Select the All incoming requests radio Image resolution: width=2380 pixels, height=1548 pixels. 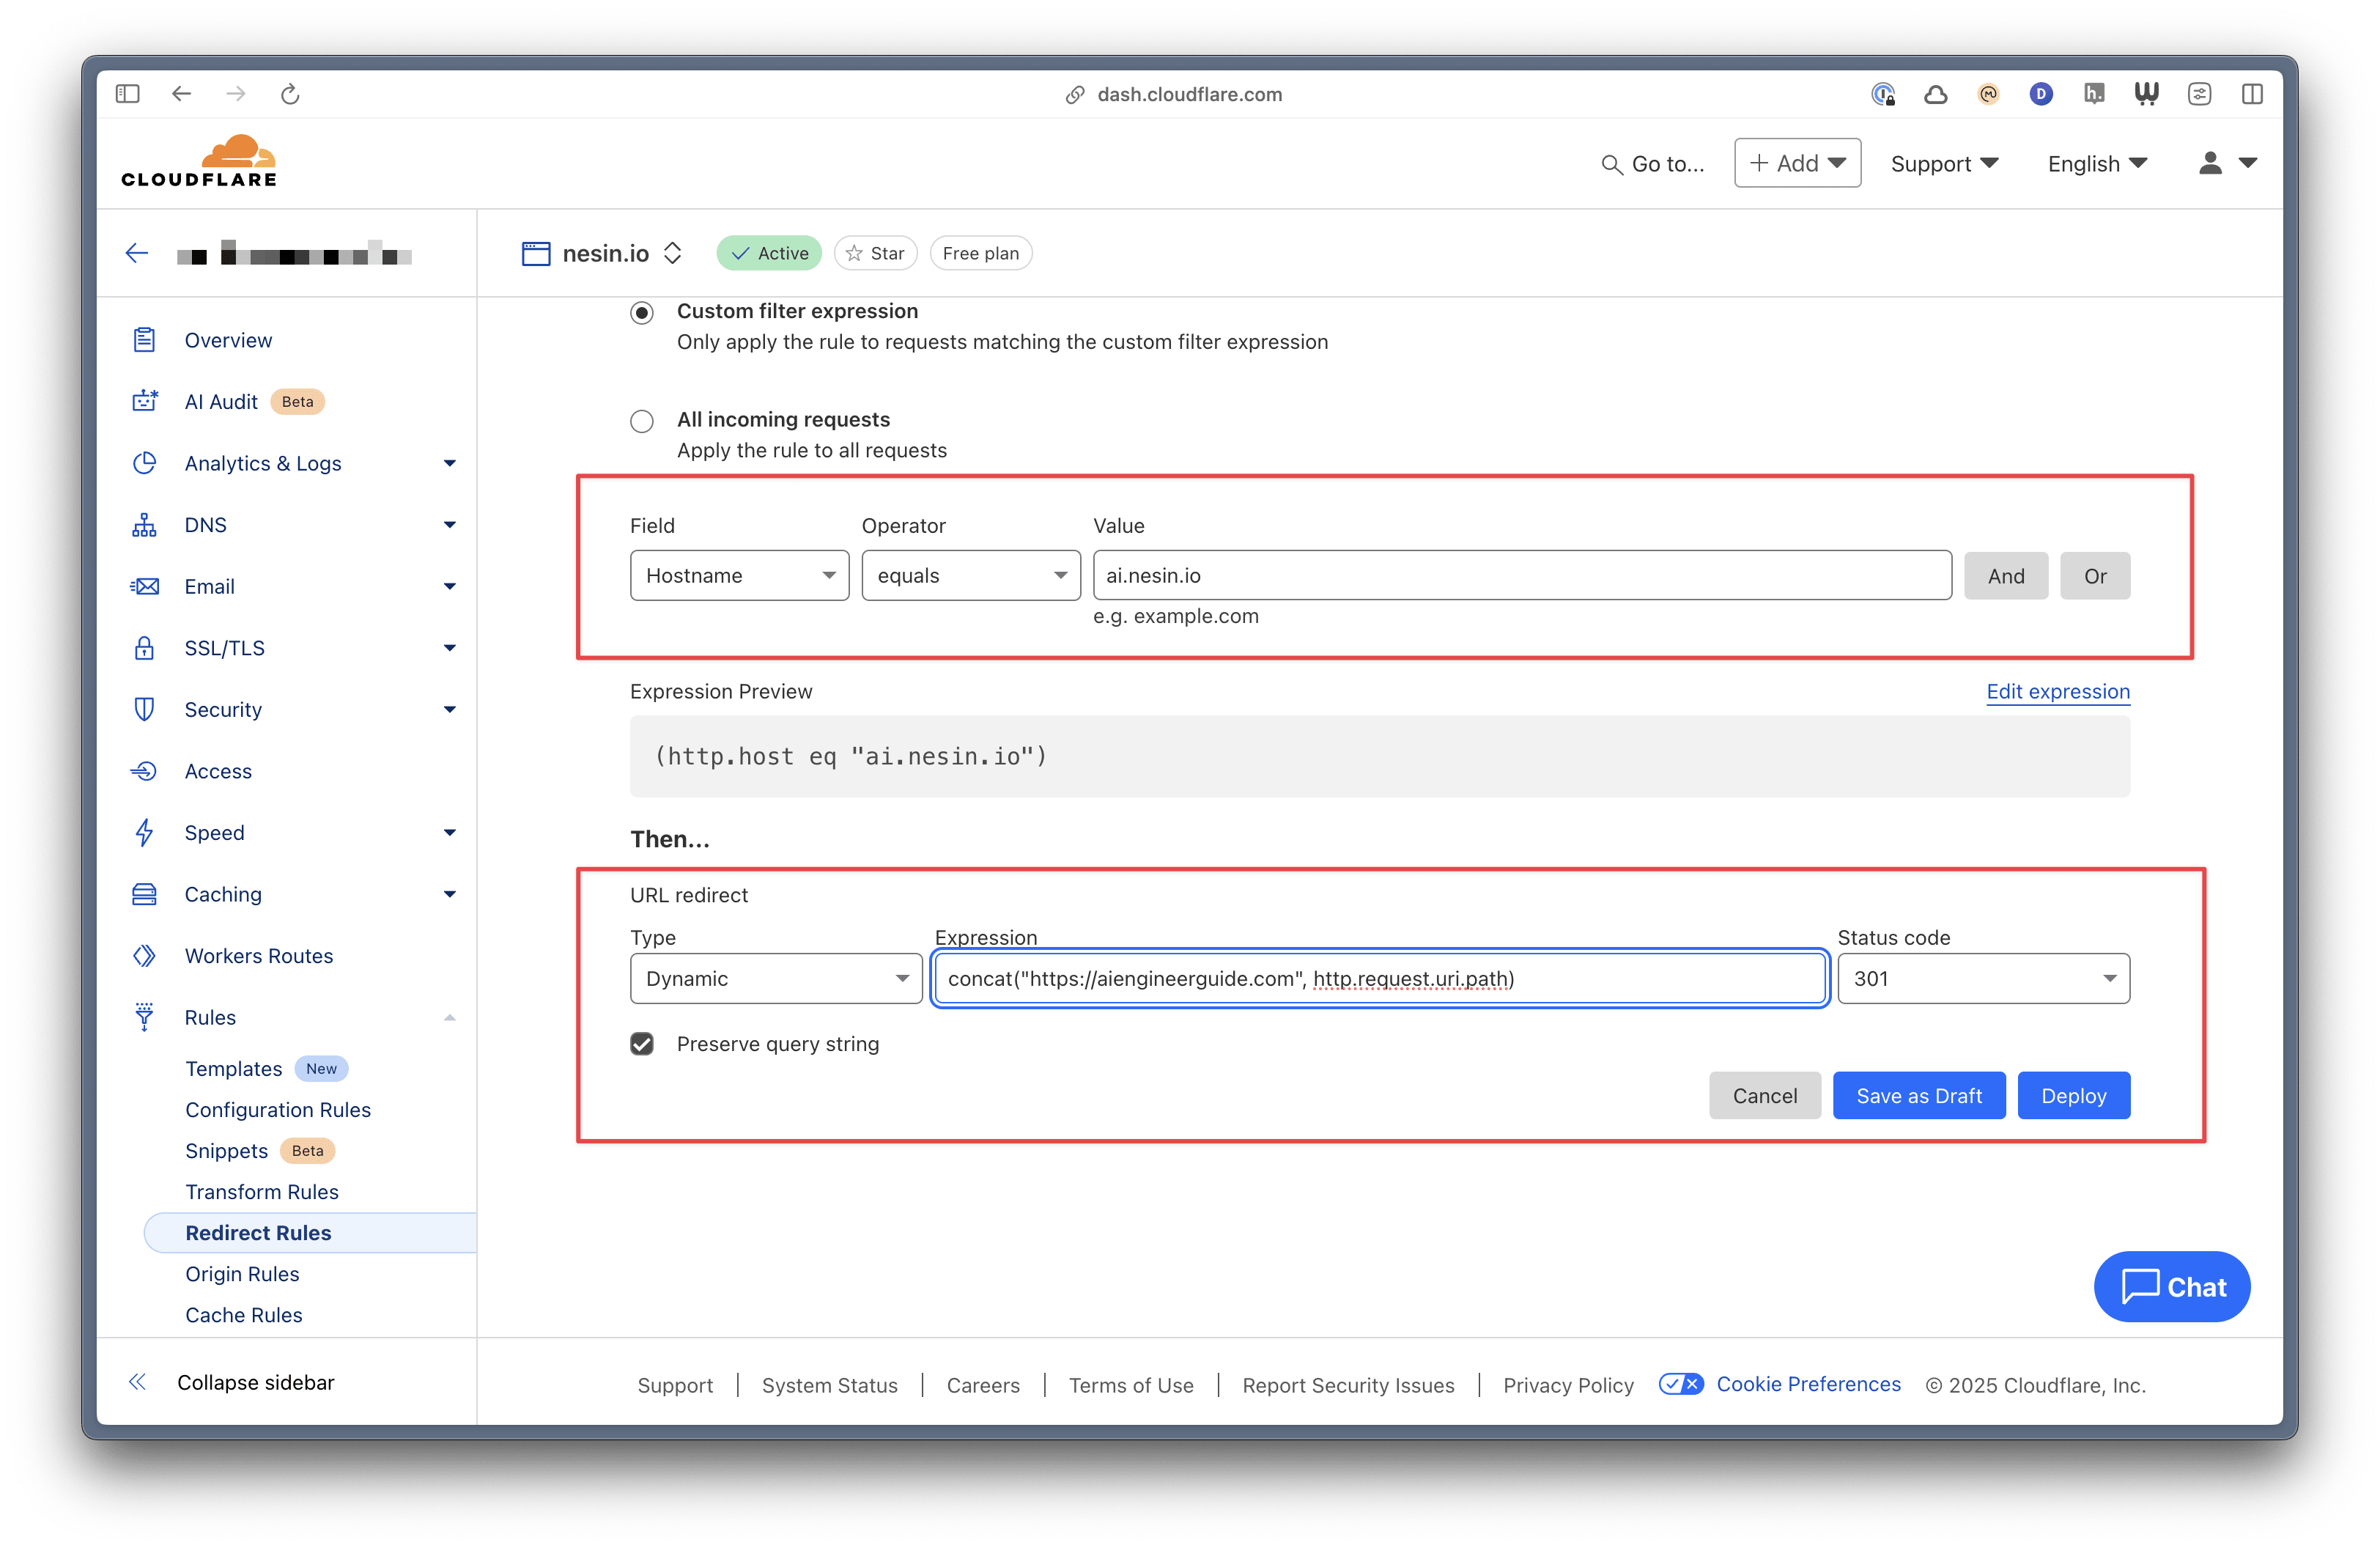(x=642, y=421)
